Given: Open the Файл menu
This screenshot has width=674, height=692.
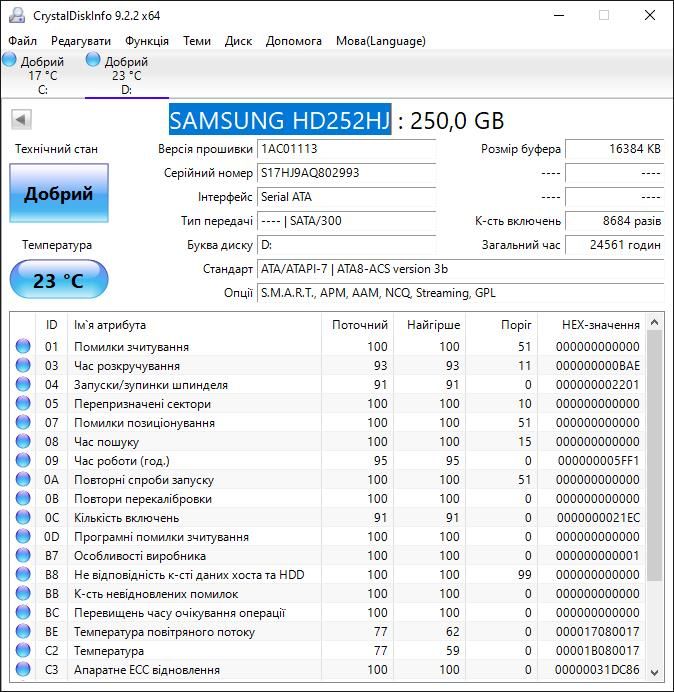Looking at the screenshot, I should click(x=23, y=41).
